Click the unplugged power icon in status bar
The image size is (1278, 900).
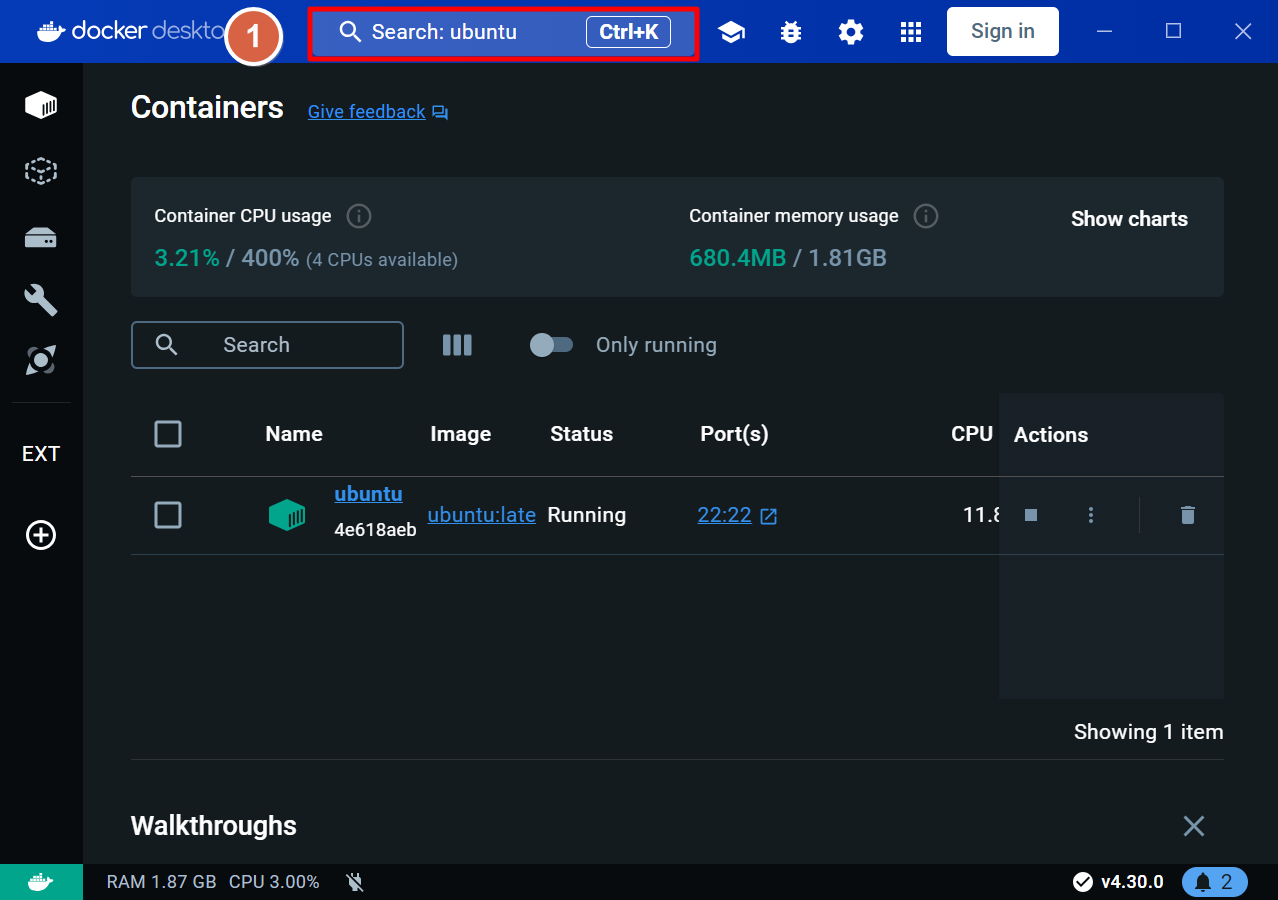click(355, 882)
